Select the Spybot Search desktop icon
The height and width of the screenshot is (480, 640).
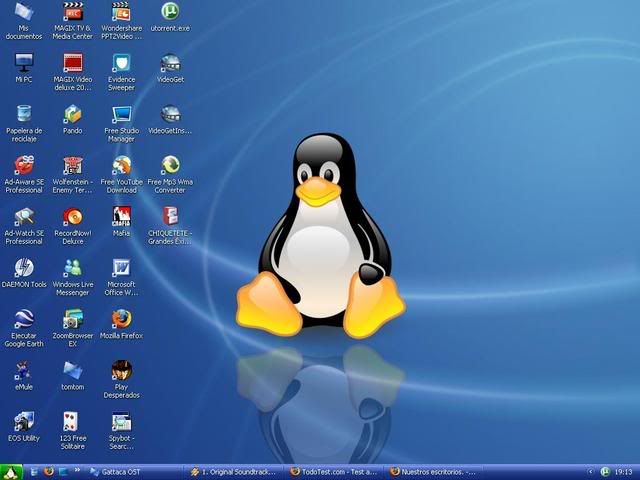point(121,421)
